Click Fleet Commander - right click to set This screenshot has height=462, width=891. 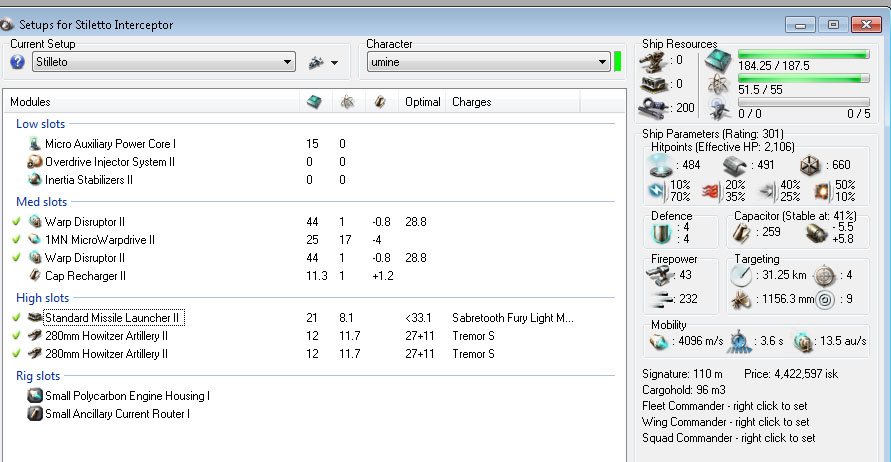point(725,406)
